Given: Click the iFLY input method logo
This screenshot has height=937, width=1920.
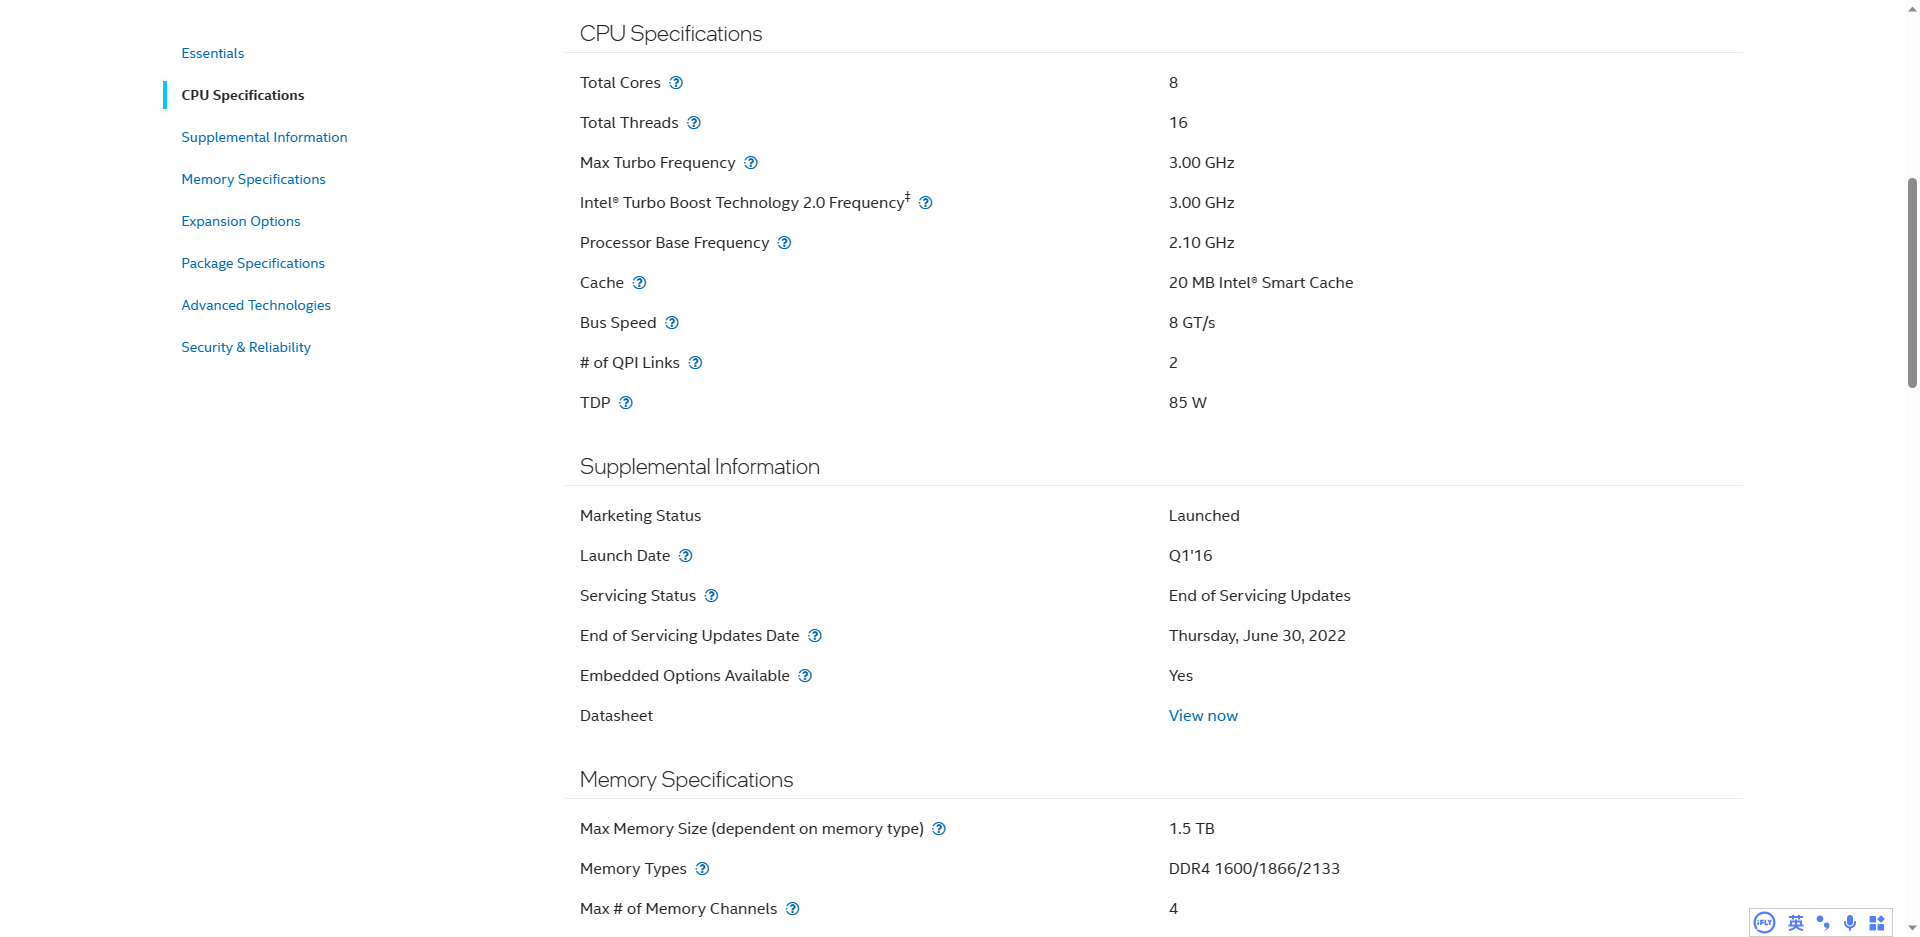Looking at the screenshot, I should click(1765, 923).
